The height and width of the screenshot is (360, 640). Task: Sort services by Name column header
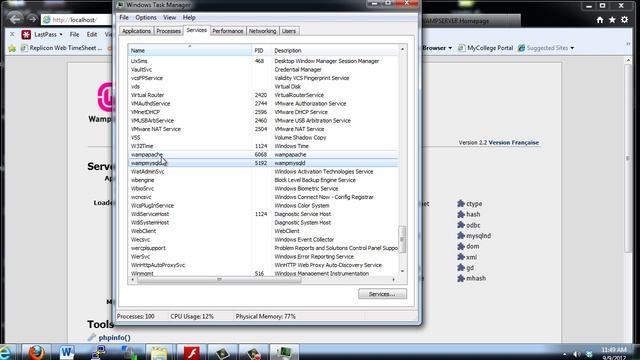click(x=190, y=50)
